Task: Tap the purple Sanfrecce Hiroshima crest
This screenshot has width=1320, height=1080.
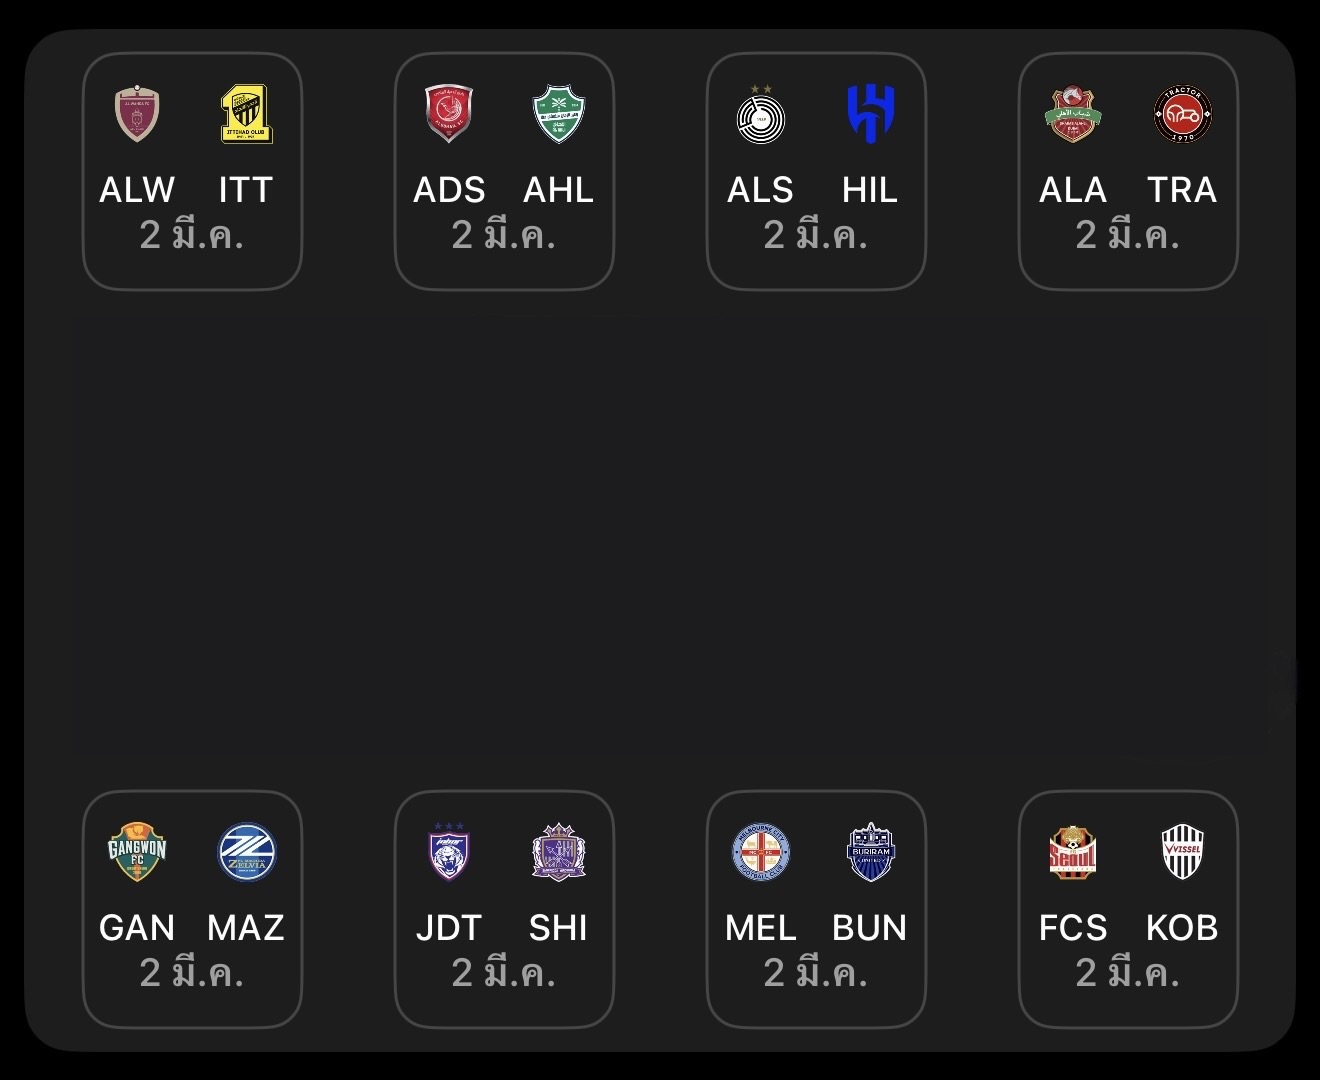Action: (x=558, y=852)
